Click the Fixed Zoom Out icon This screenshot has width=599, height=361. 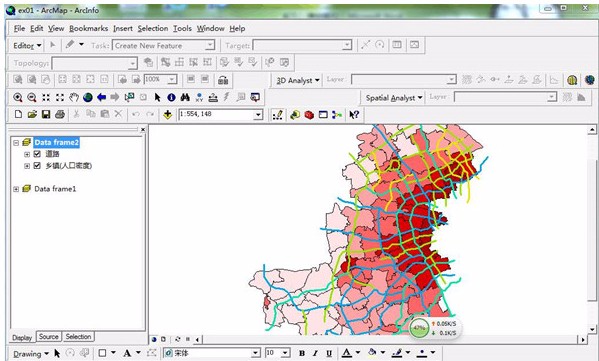(x=60, y=97)
